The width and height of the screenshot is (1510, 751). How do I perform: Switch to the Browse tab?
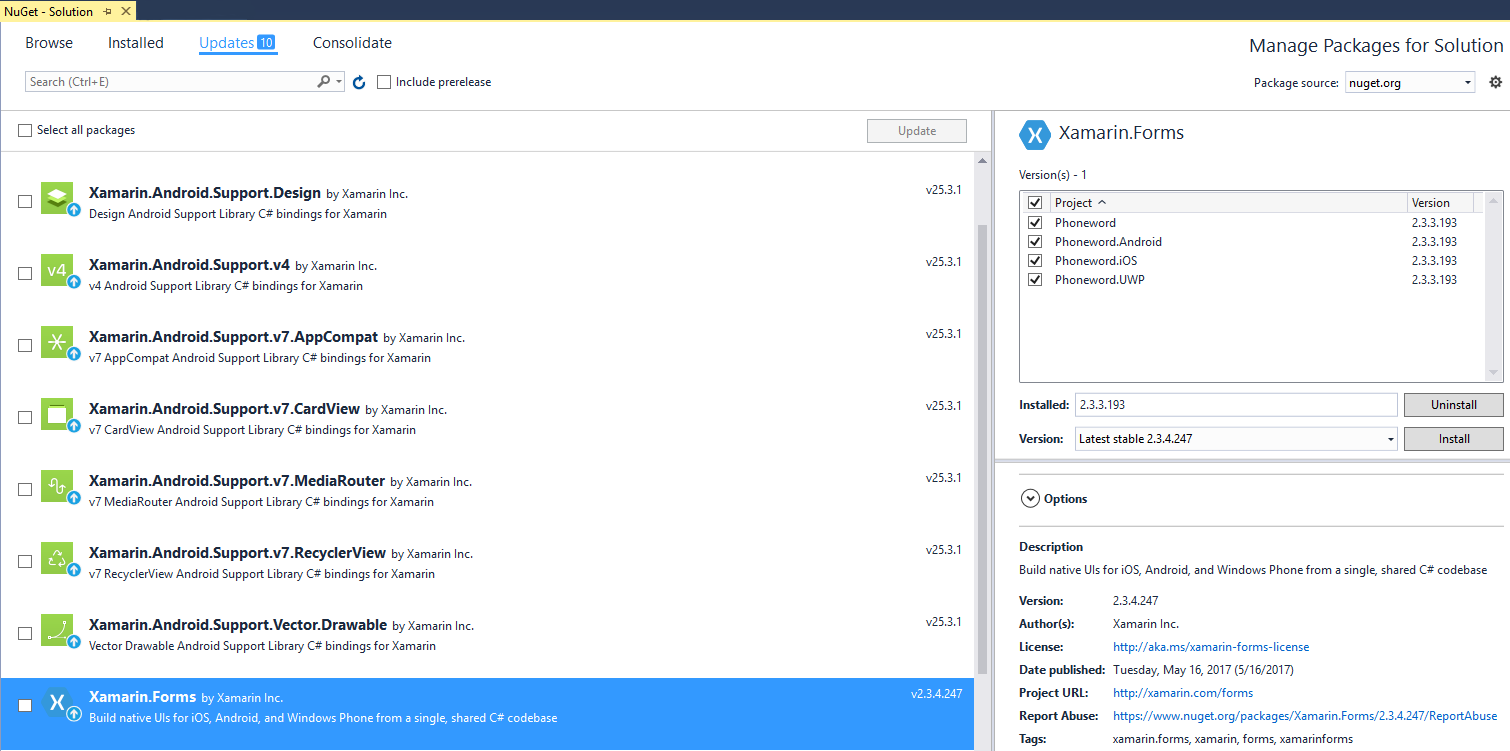pos(49,43)
